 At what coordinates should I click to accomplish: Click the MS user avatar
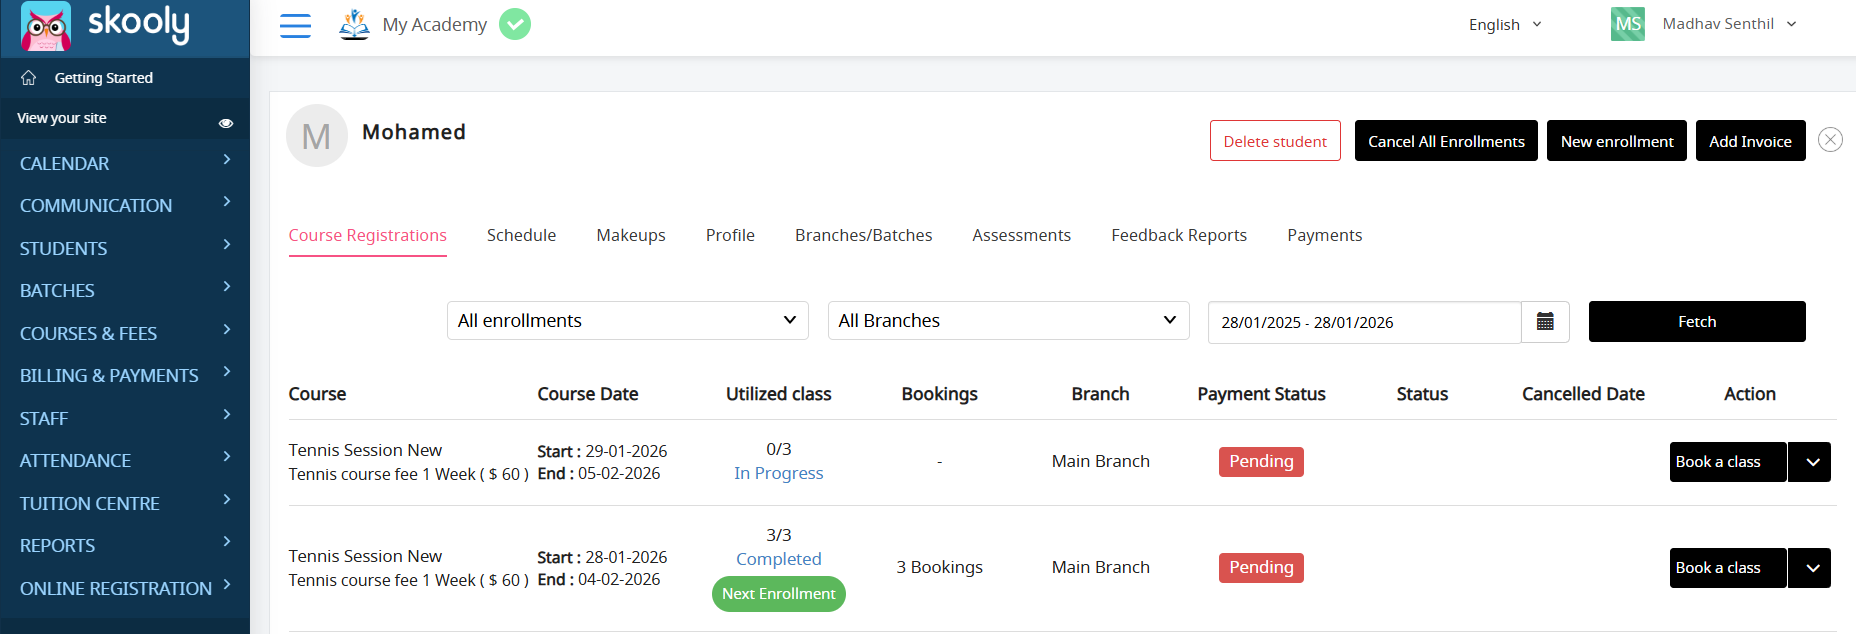click(x=1627, y=24)
